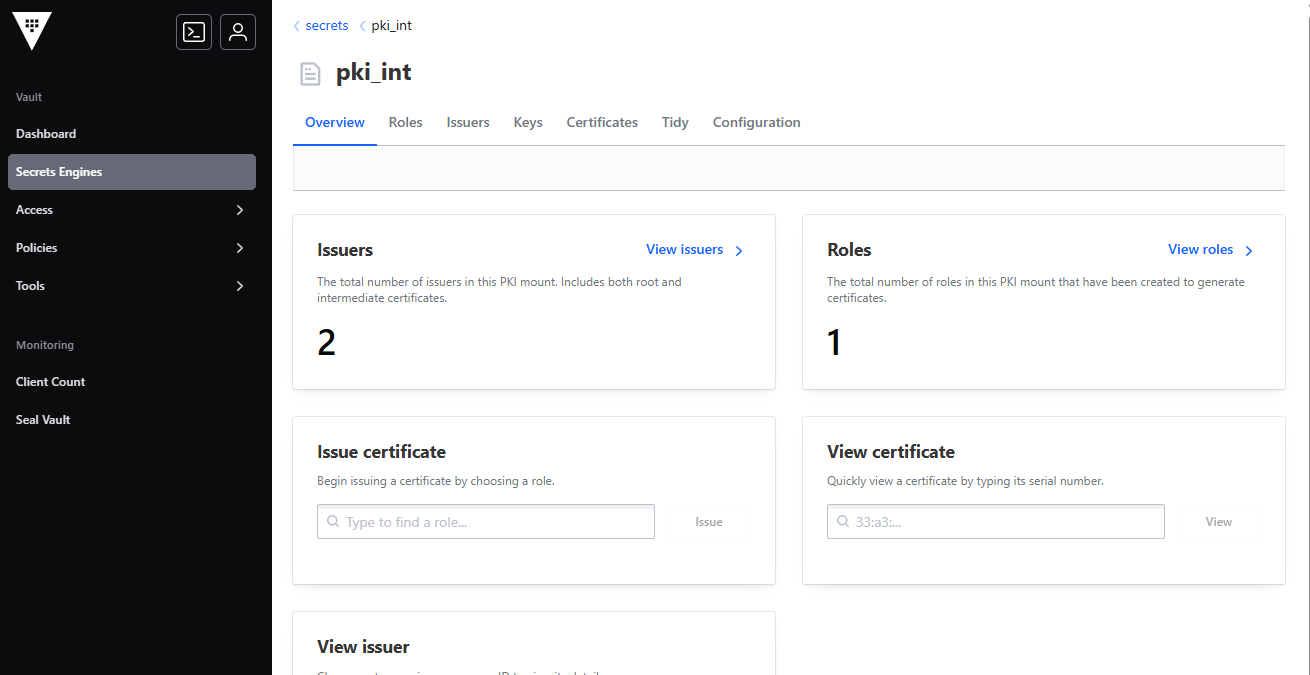Open the user profile menu icon
1310x675 pixels.
pyautogui.click(x=238, y=32)
